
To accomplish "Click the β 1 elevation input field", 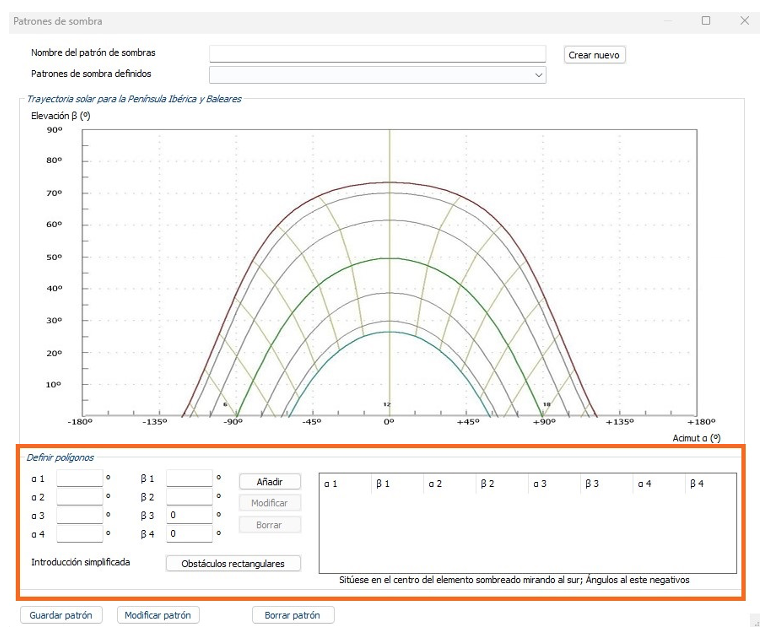I will point(189,479).
